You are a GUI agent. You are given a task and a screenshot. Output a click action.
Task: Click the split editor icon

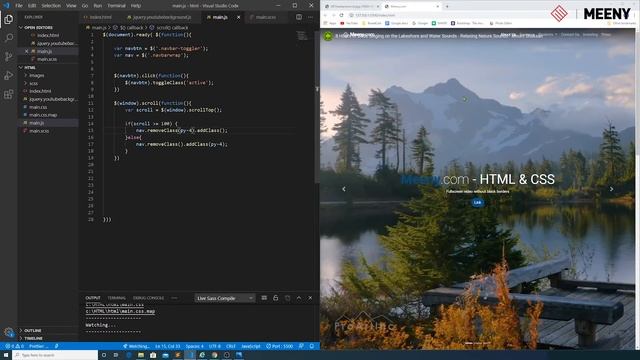(x=299, y=17)
